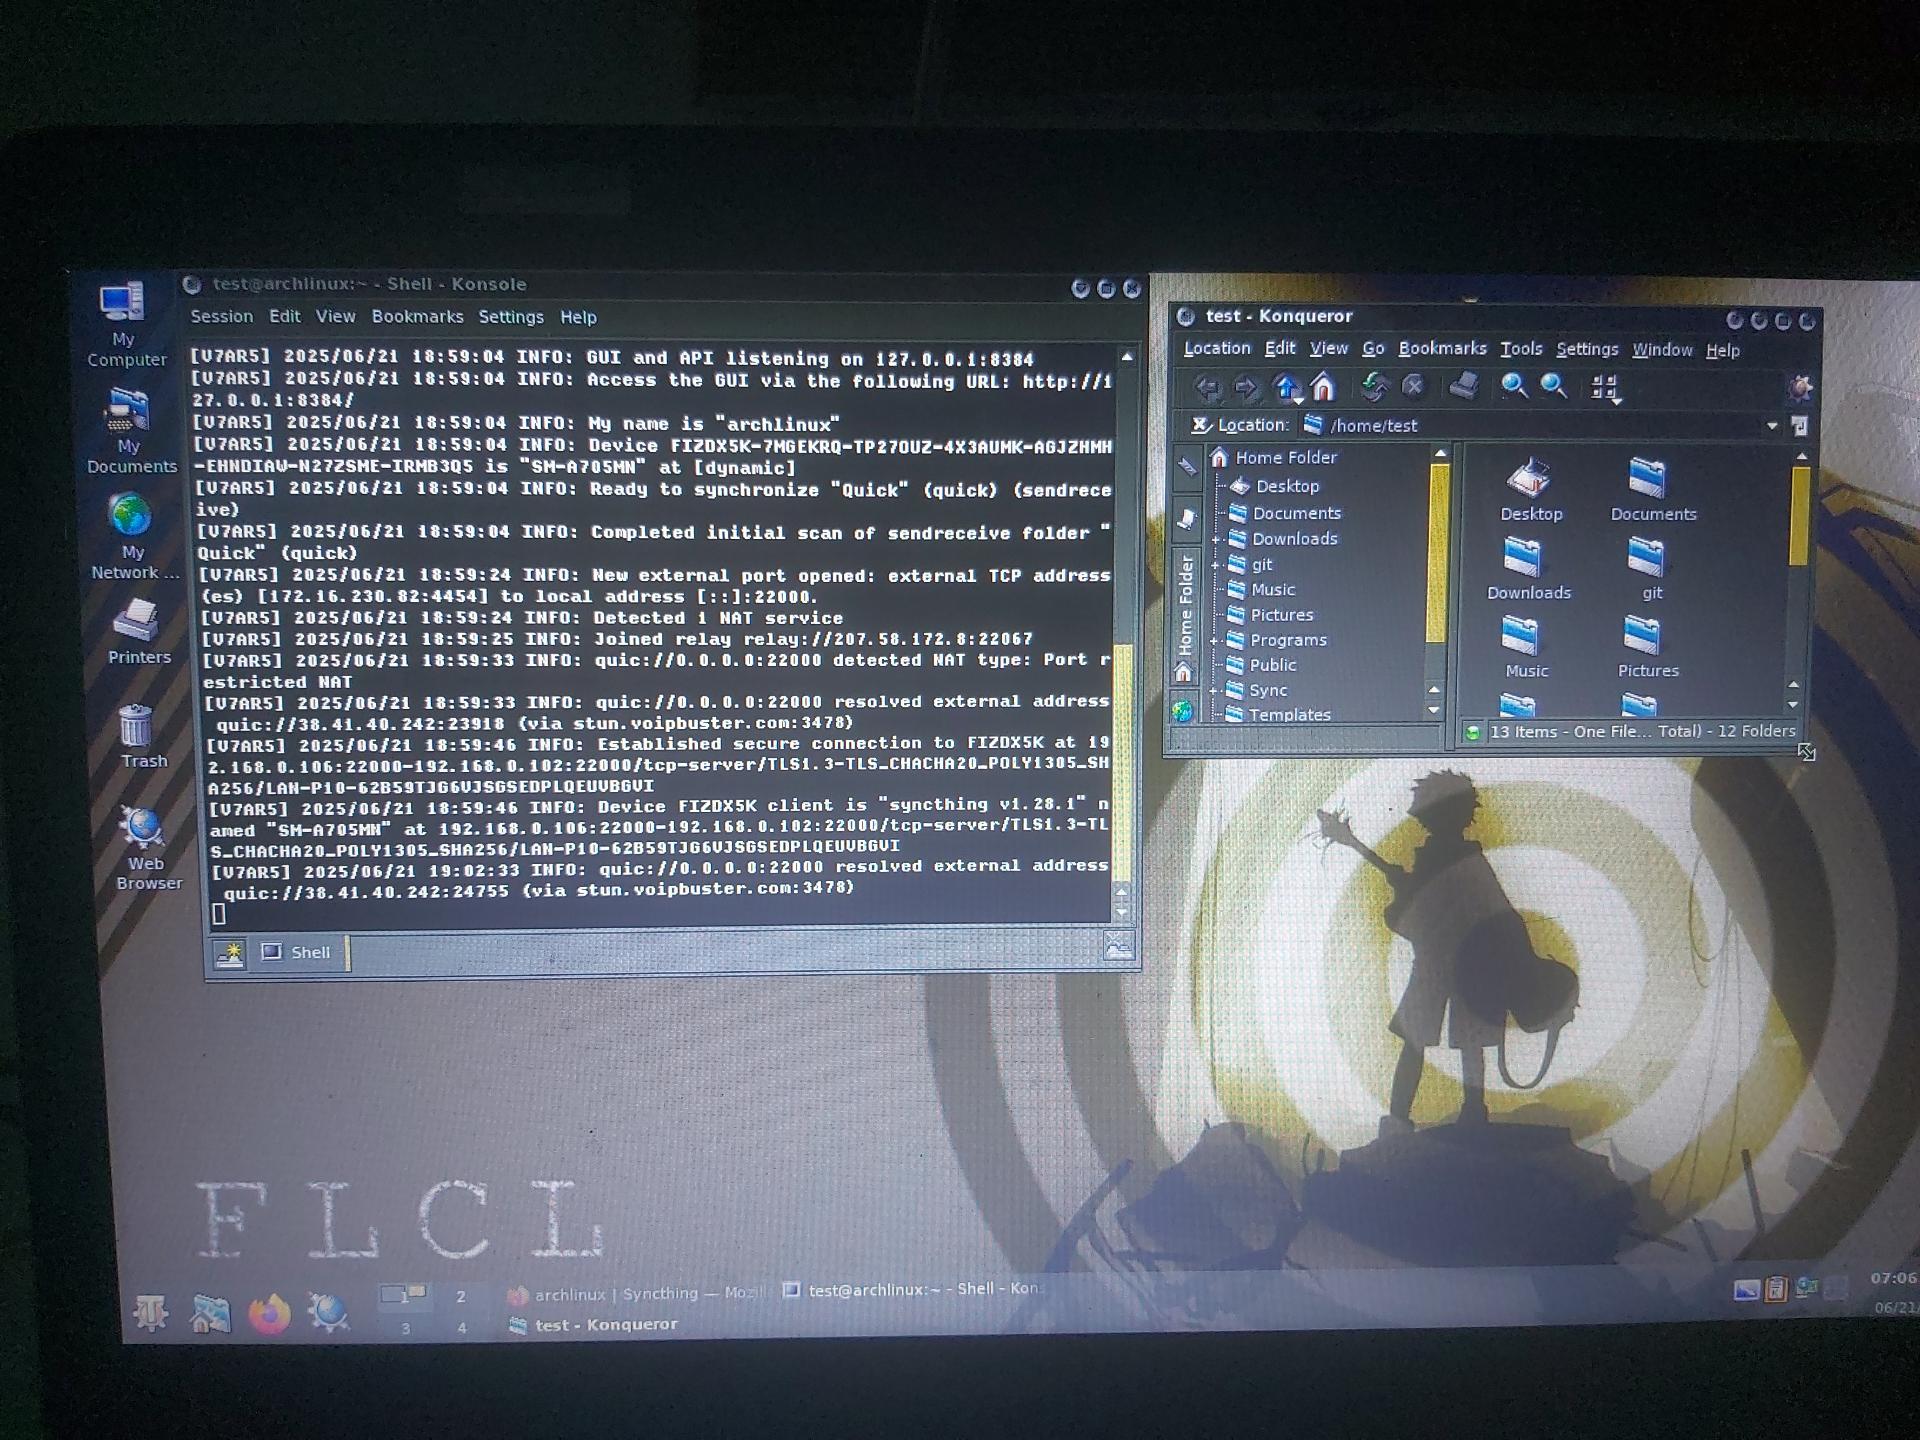The height and width of the screenshot is (1440, 1920).
Task: Open Konsole Bookmarks menu
Action: [417, 316]
